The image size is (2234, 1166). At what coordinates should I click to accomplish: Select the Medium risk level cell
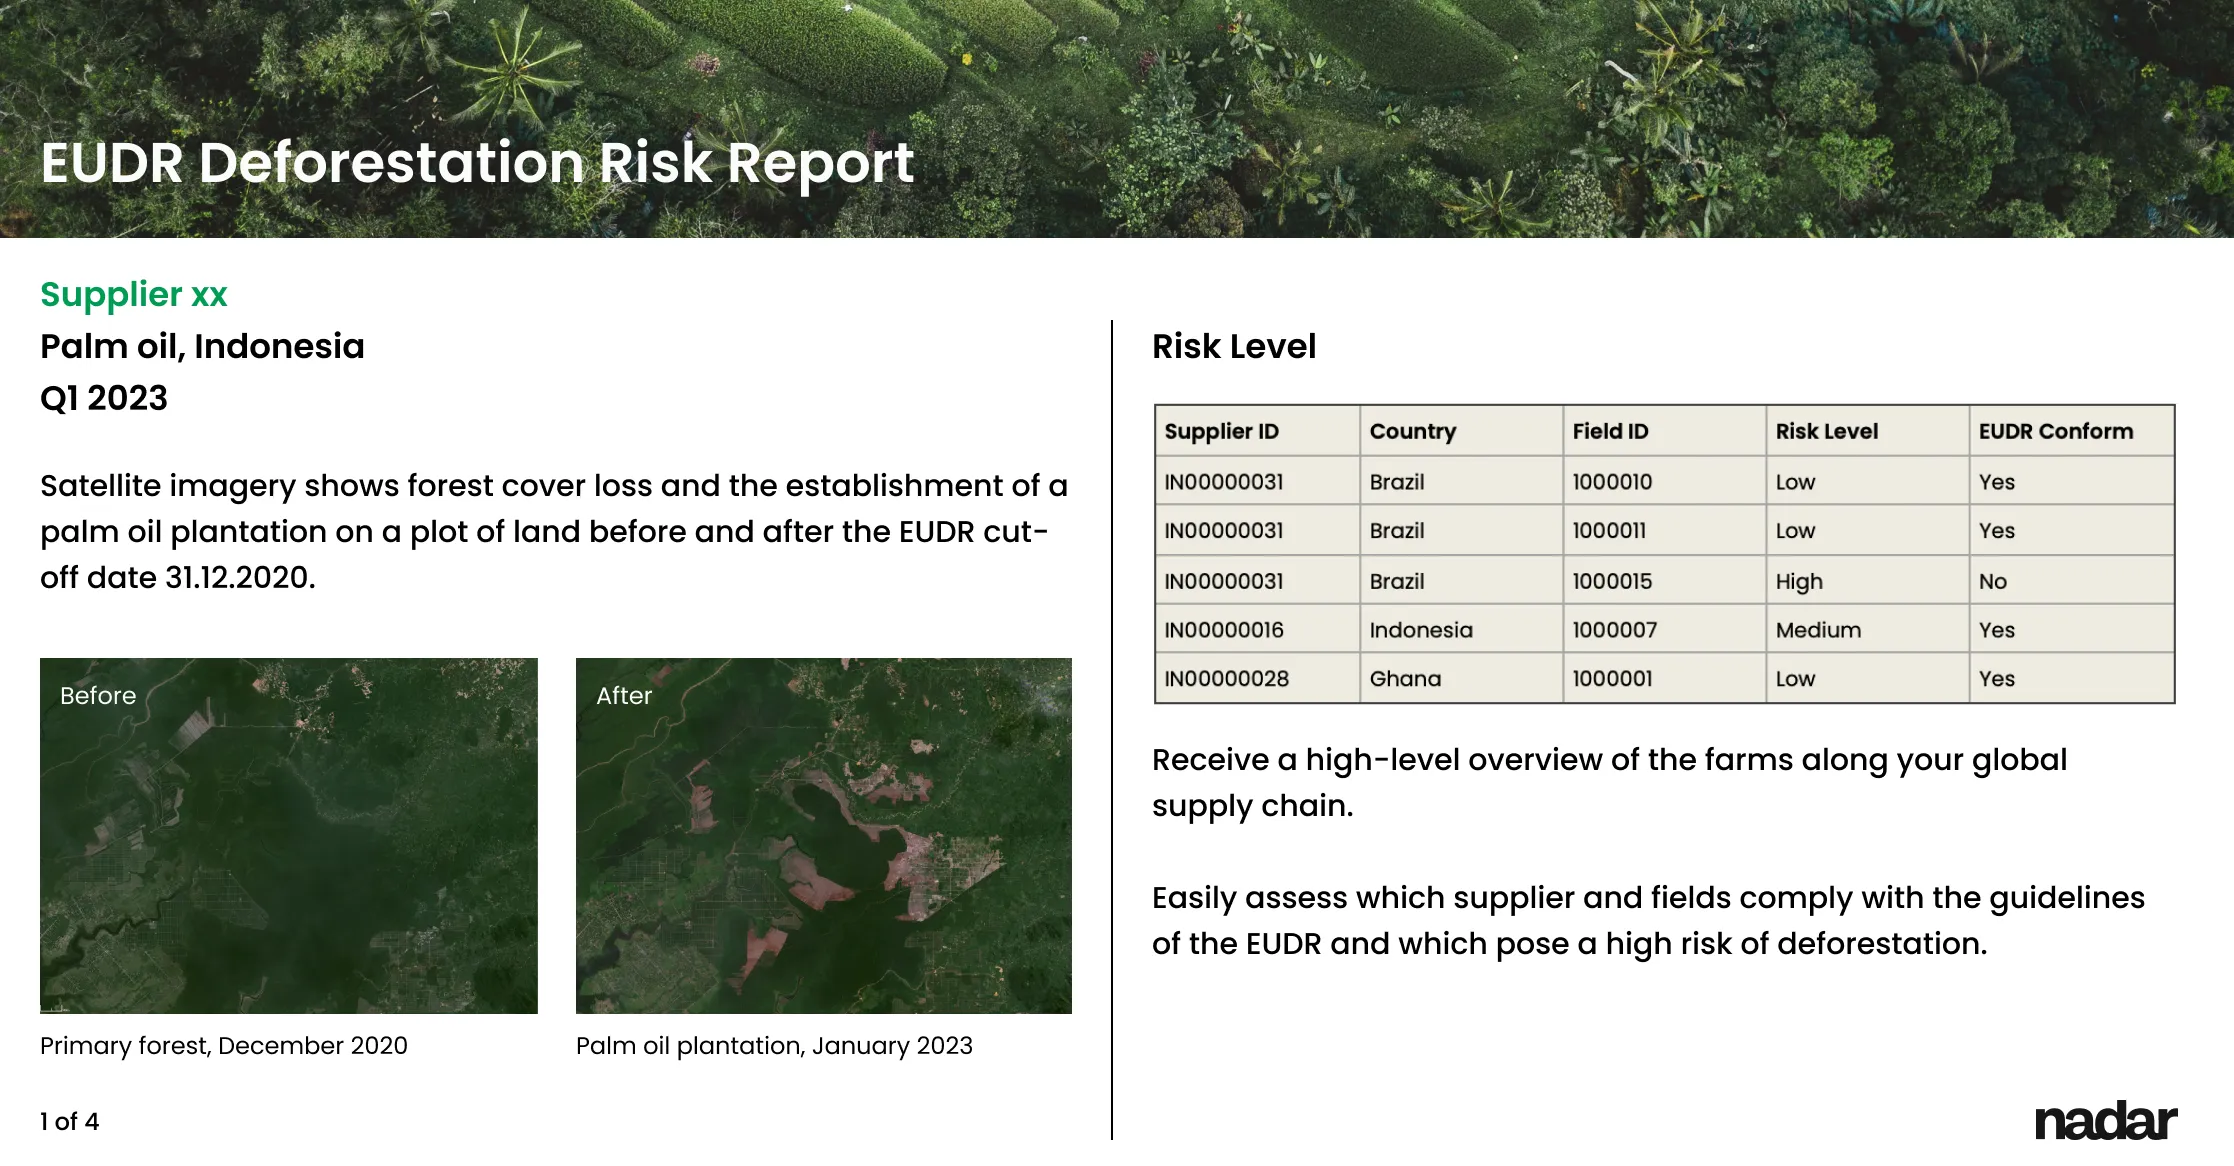(1817, 629)
